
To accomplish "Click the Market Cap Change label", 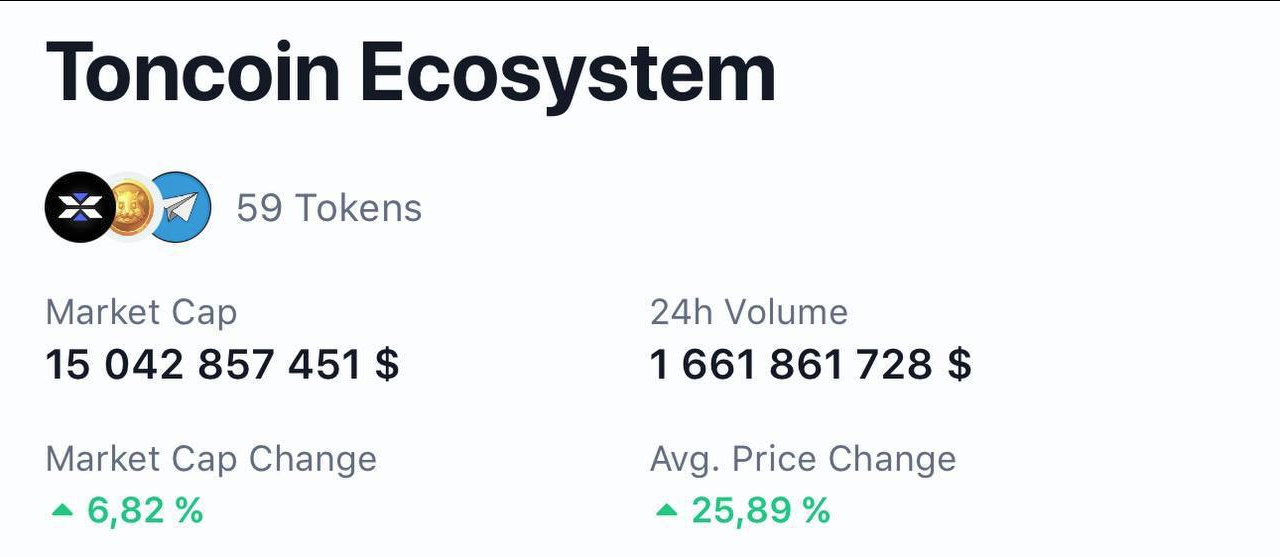I will coord(212,459).
